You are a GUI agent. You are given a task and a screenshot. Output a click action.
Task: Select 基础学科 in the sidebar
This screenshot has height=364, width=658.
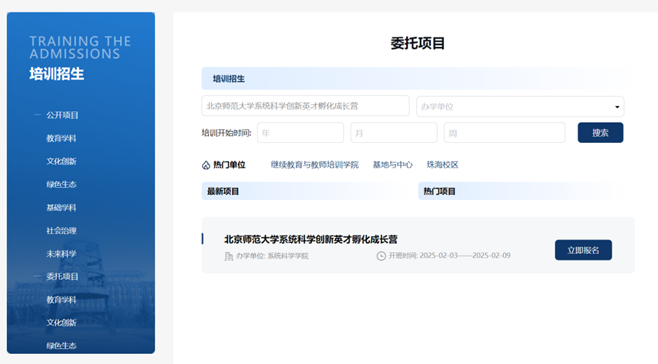(61, 207)
